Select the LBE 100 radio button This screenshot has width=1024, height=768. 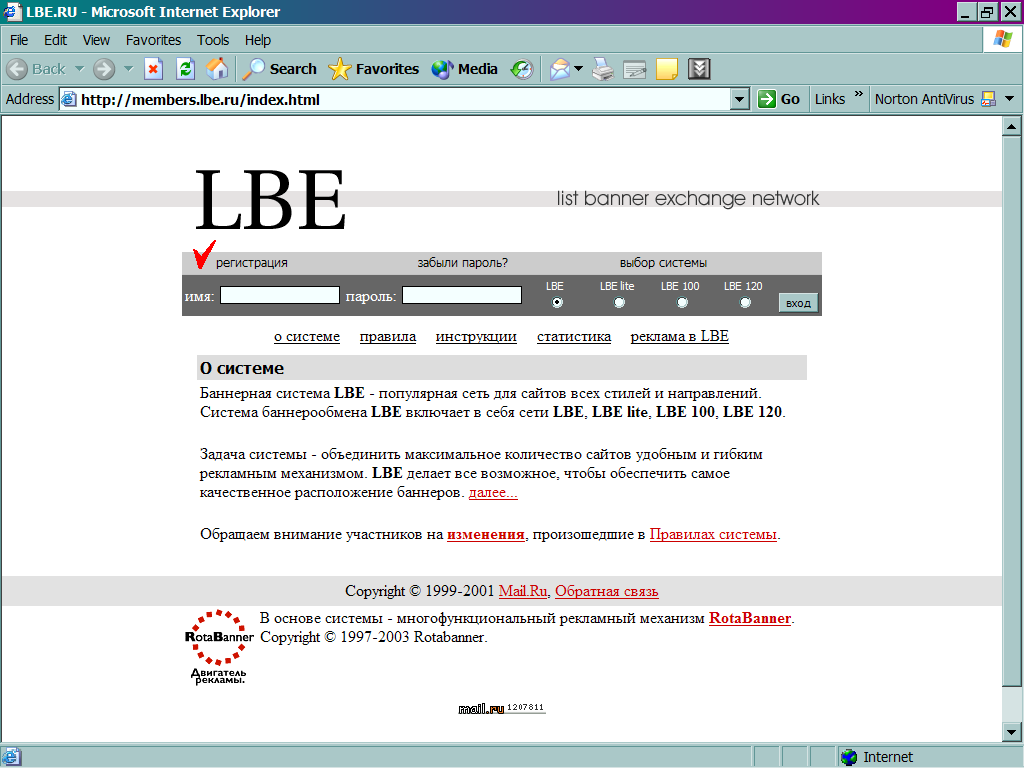(x=682, y=303)
